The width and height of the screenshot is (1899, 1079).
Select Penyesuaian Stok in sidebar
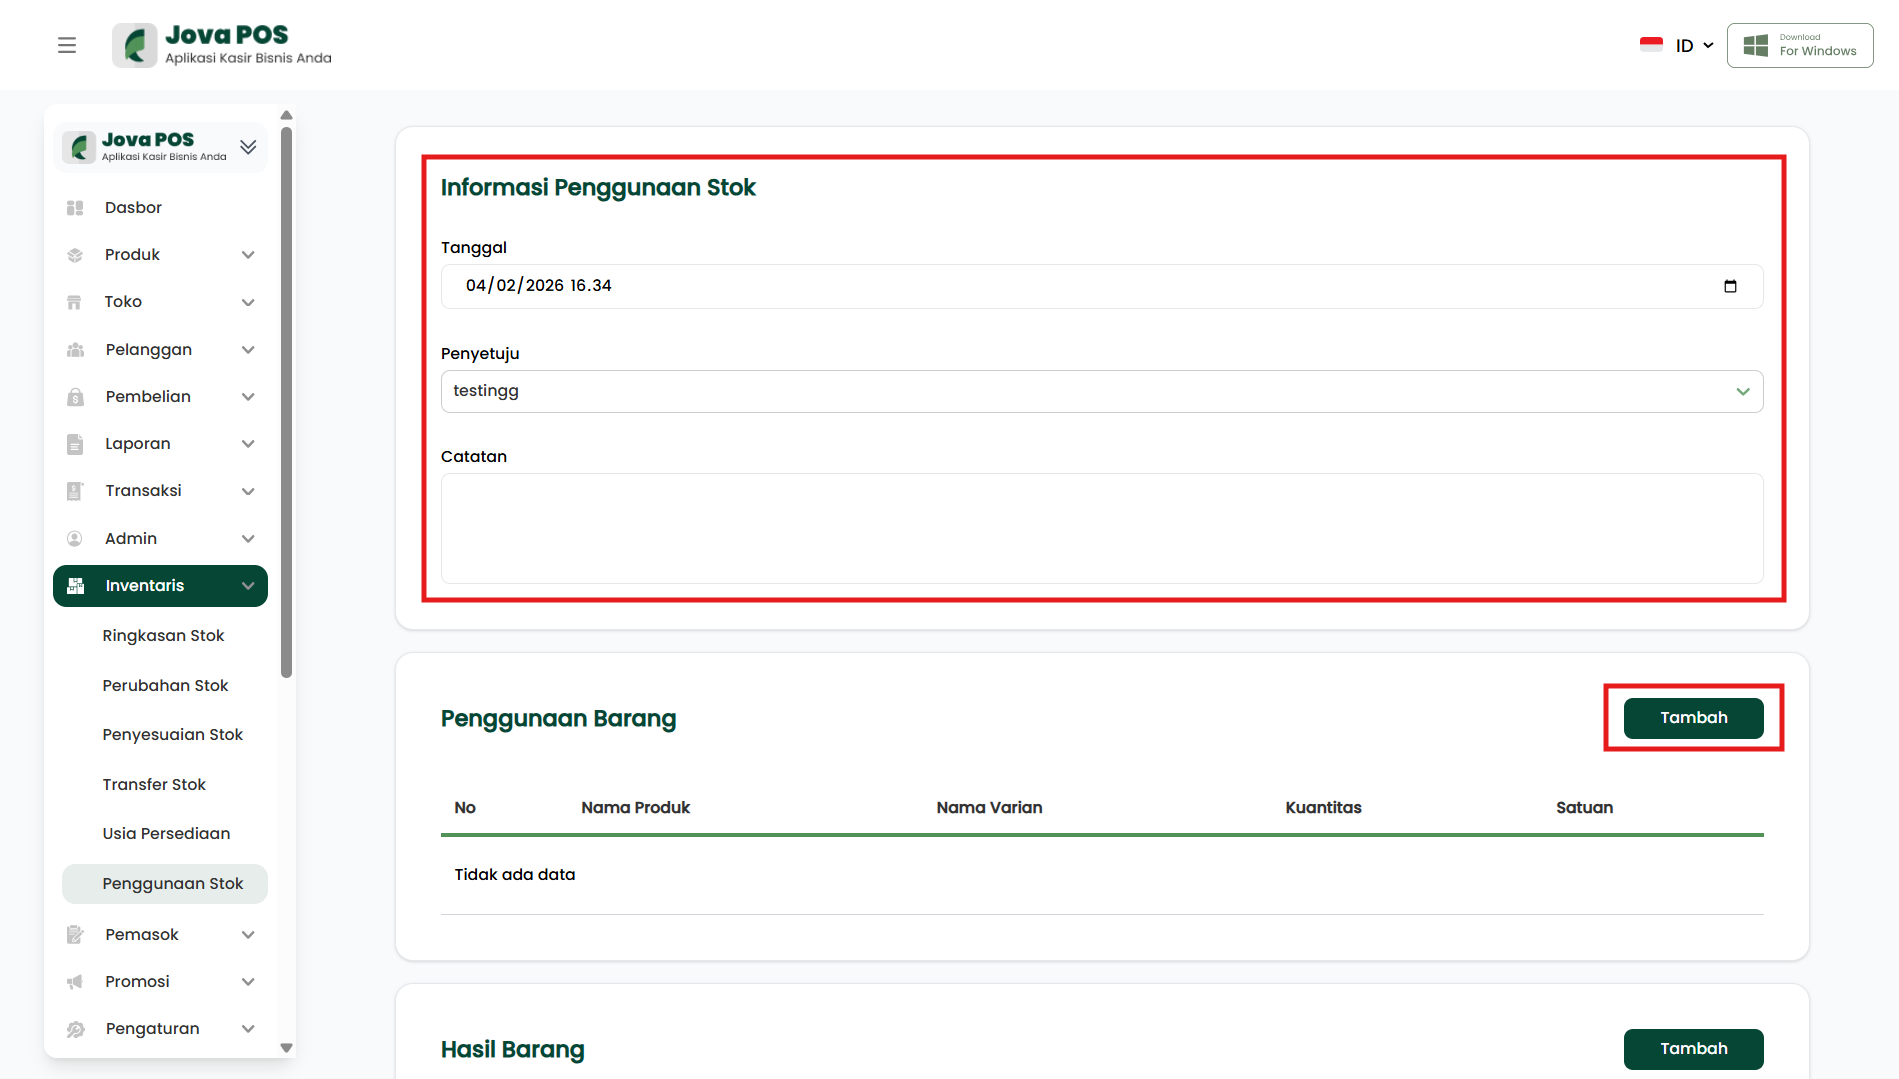[x=172, y=735]
